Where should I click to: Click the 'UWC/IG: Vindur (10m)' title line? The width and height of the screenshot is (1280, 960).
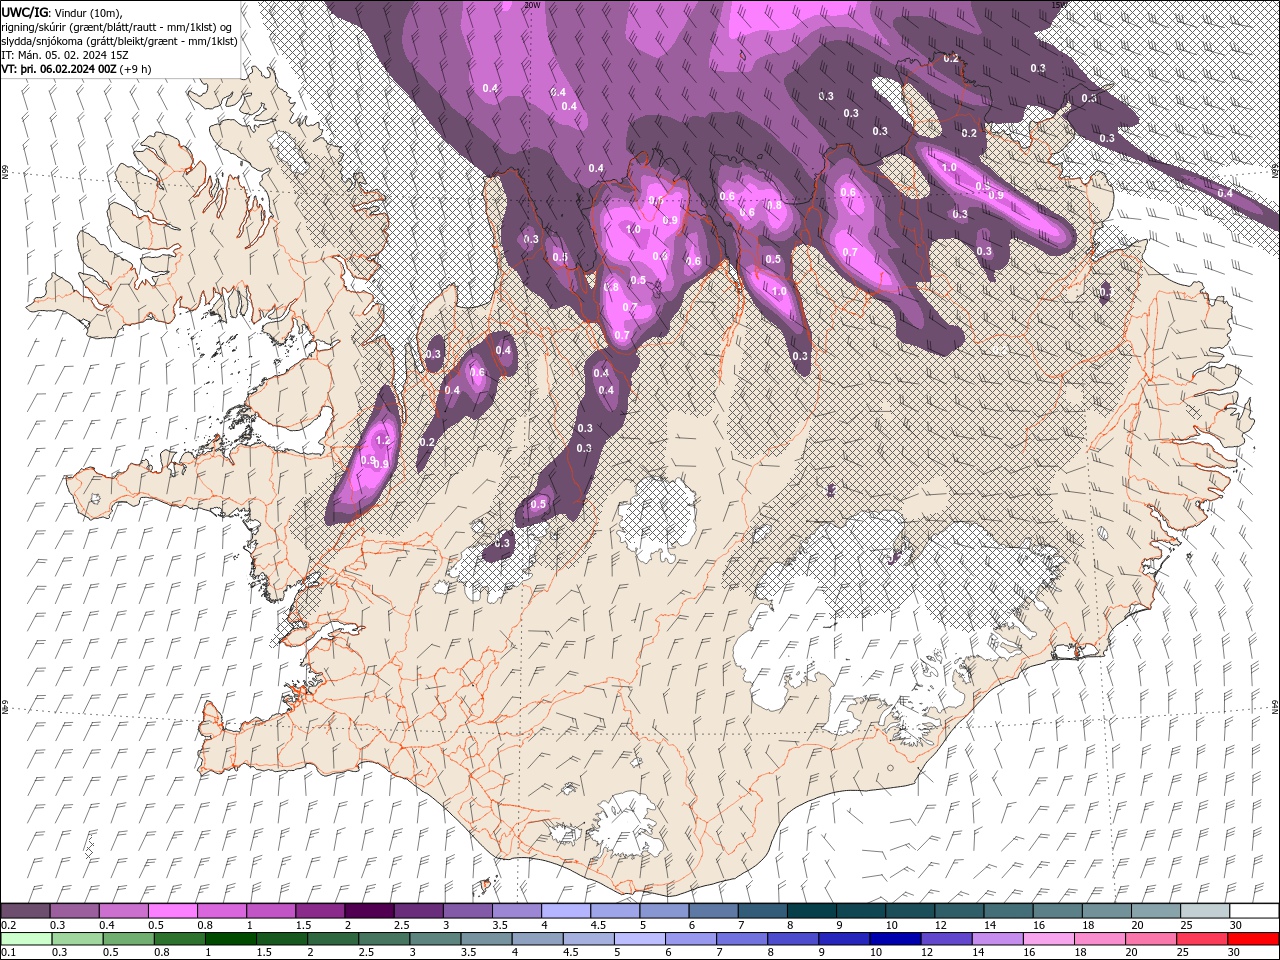coord(62,12)
